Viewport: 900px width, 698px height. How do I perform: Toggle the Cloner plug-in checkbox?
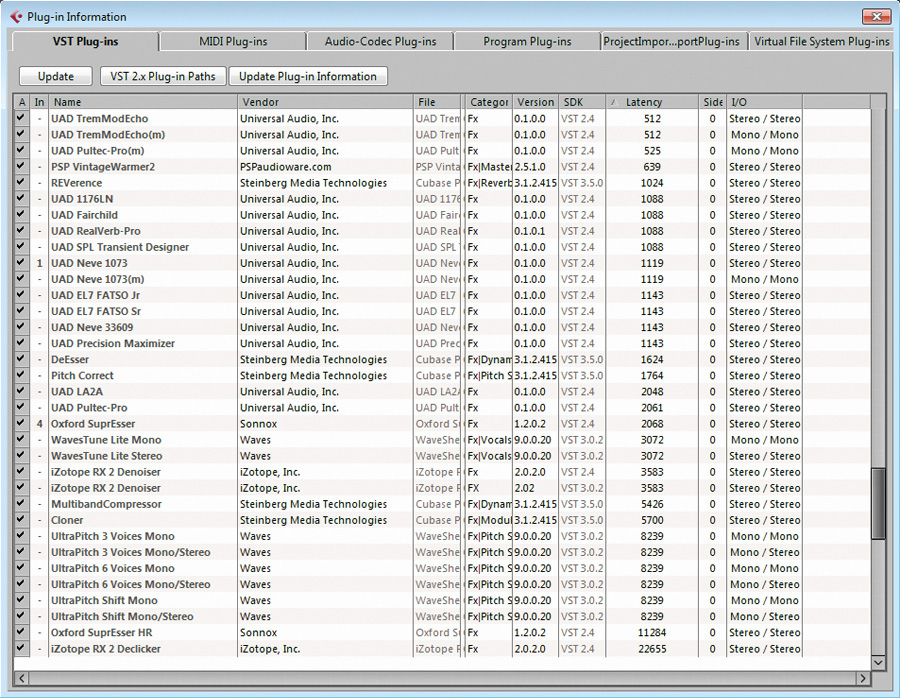click(x=21, y=520)
